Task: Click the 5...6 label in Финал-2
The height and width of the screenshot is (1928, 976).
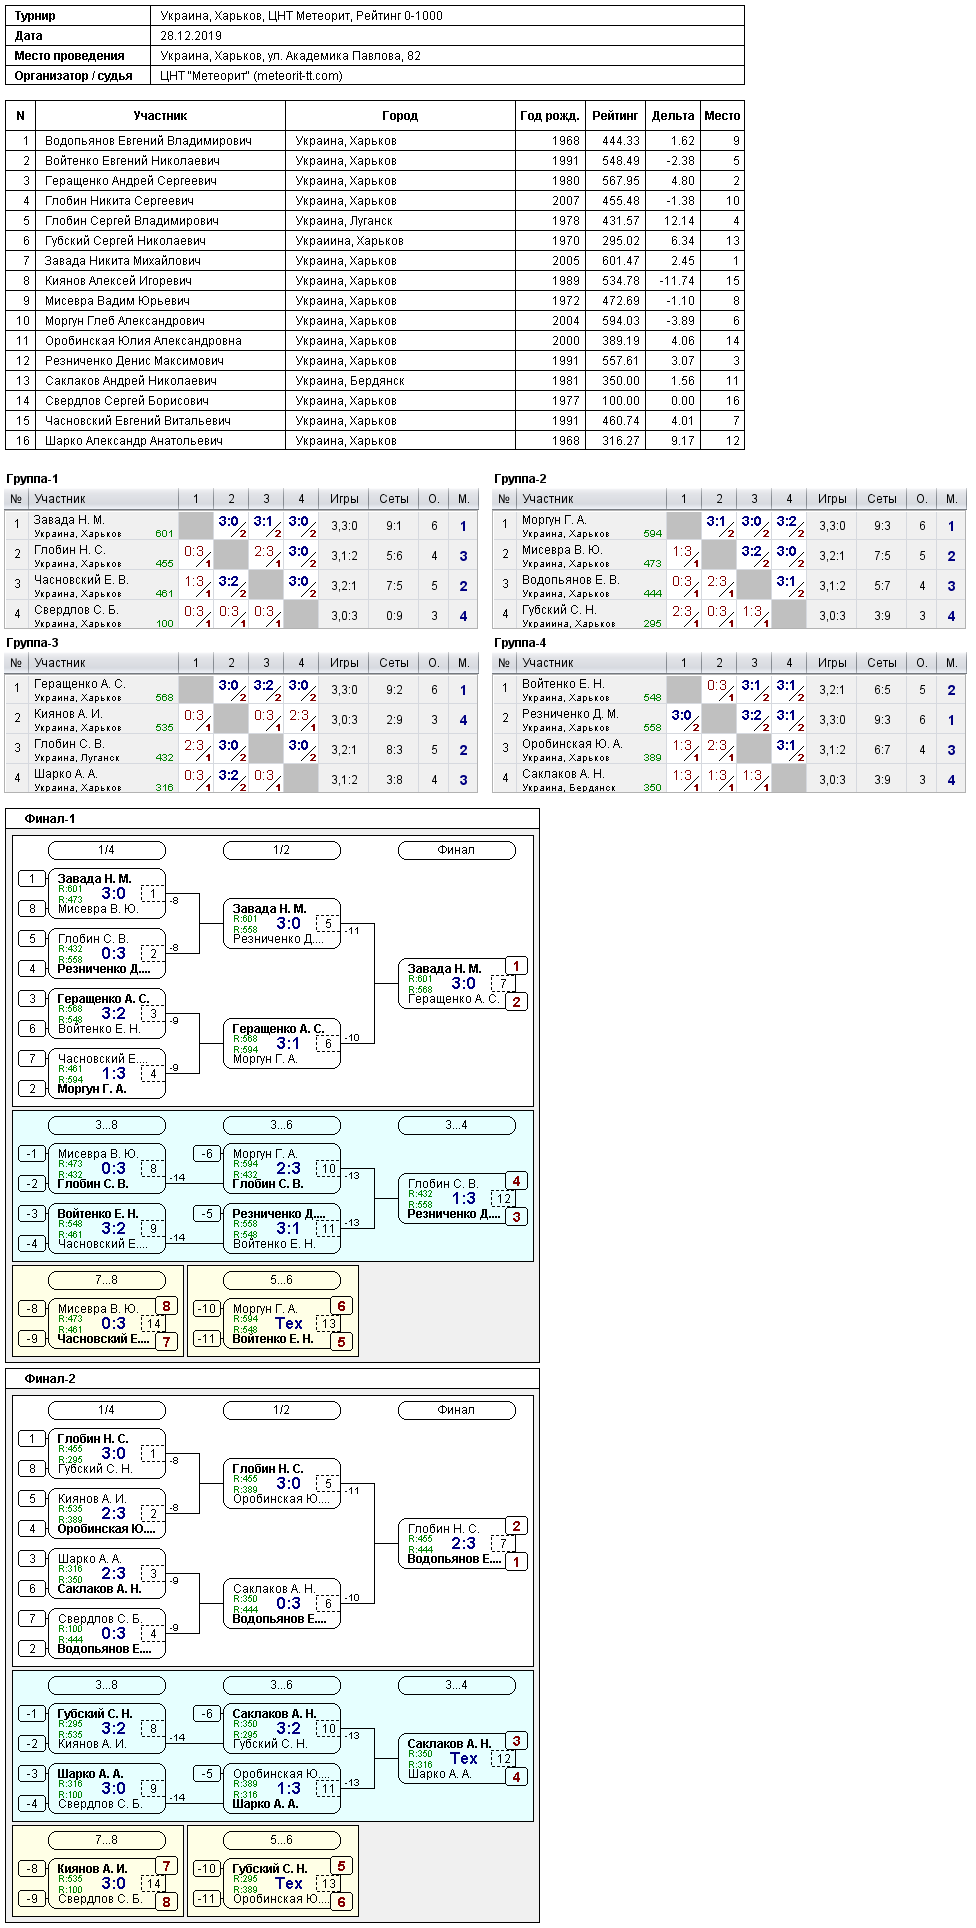Action: (281, 1840)
